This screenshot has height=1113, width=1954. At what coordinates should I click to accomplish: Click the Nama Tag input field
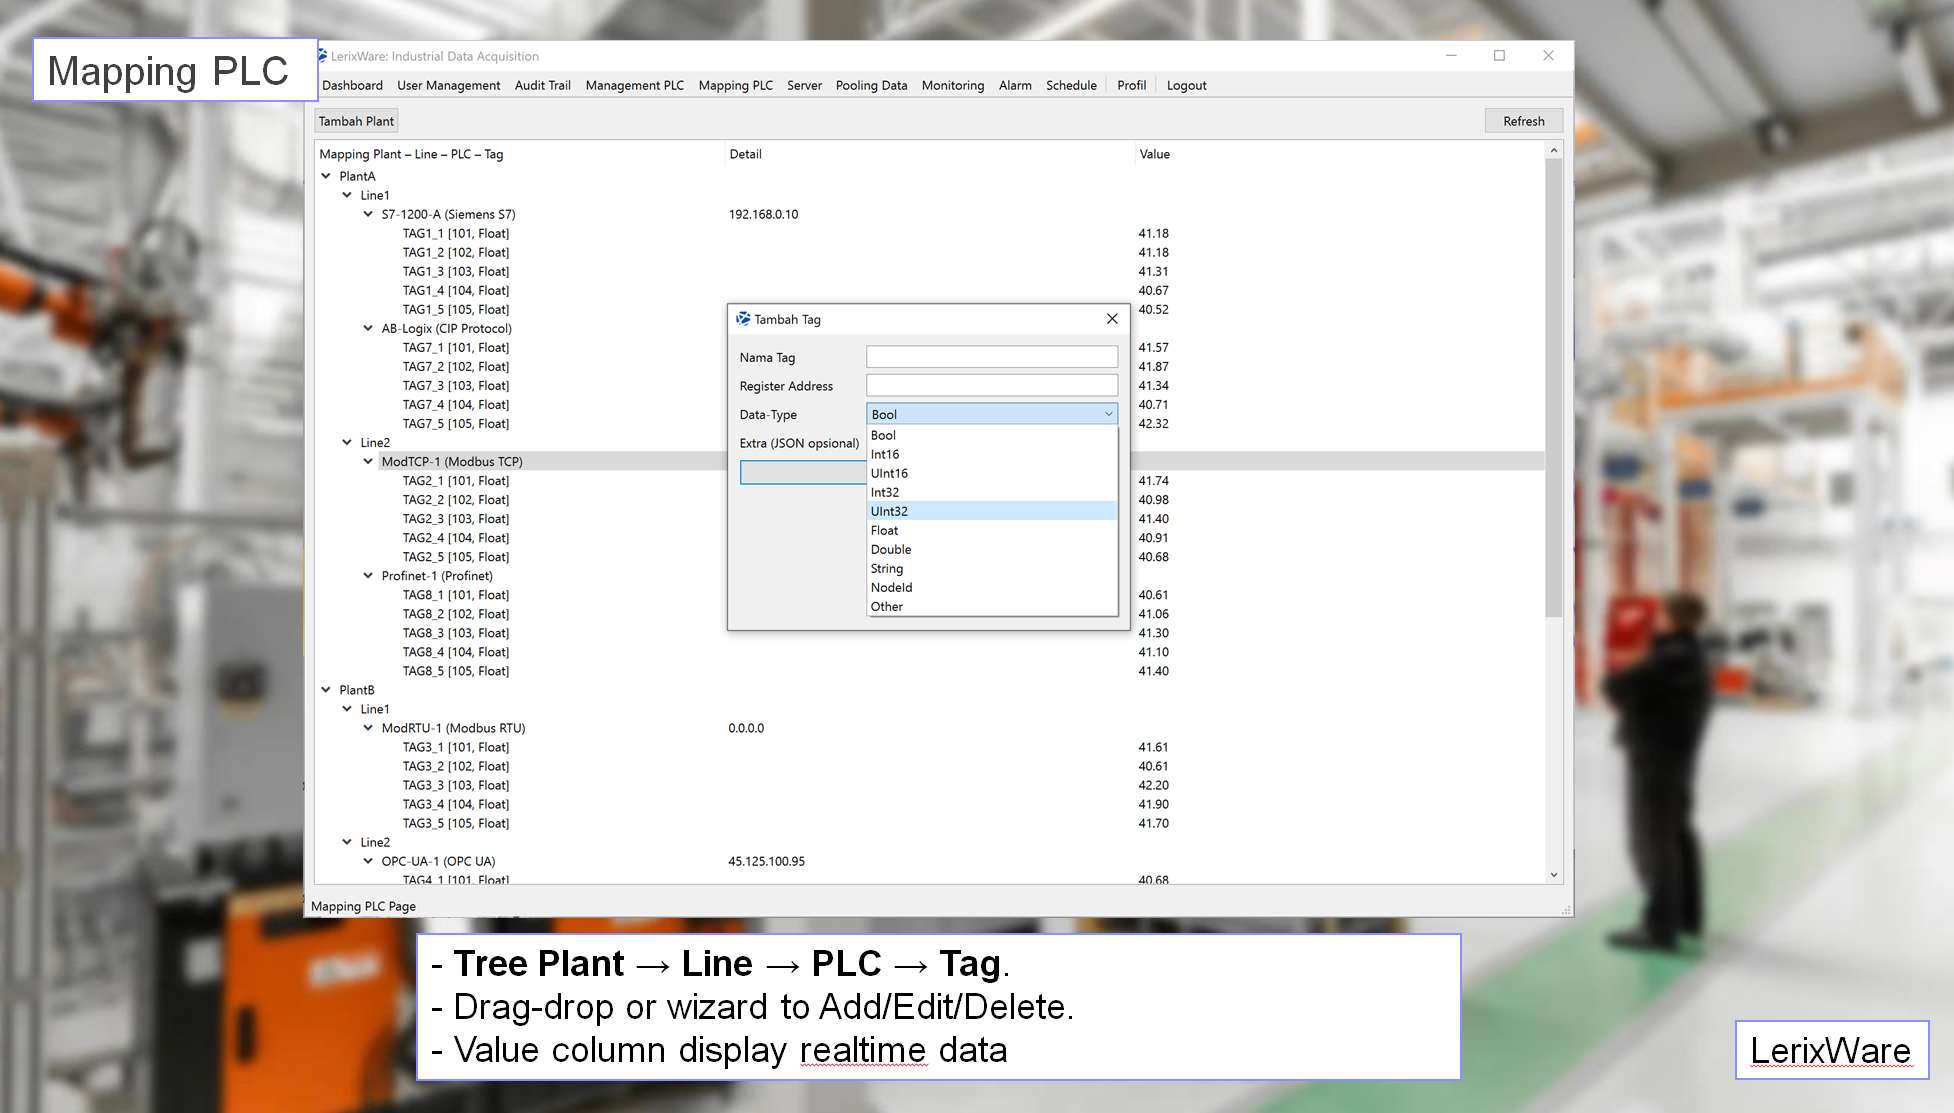click(x=991, y=356)
